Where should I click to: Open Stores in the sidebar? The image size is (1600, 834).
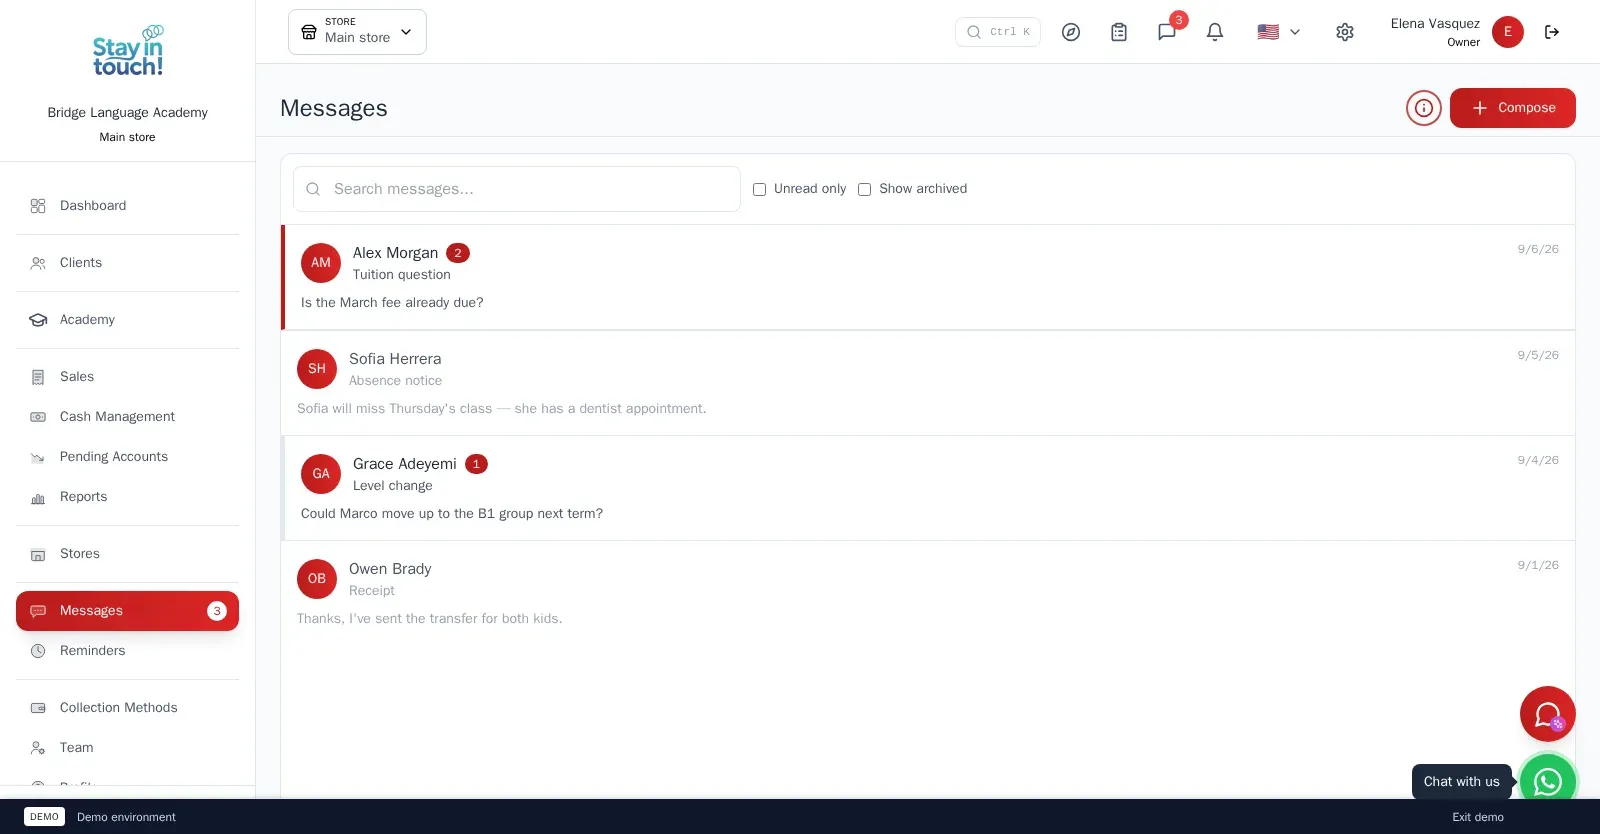[128, 554]
